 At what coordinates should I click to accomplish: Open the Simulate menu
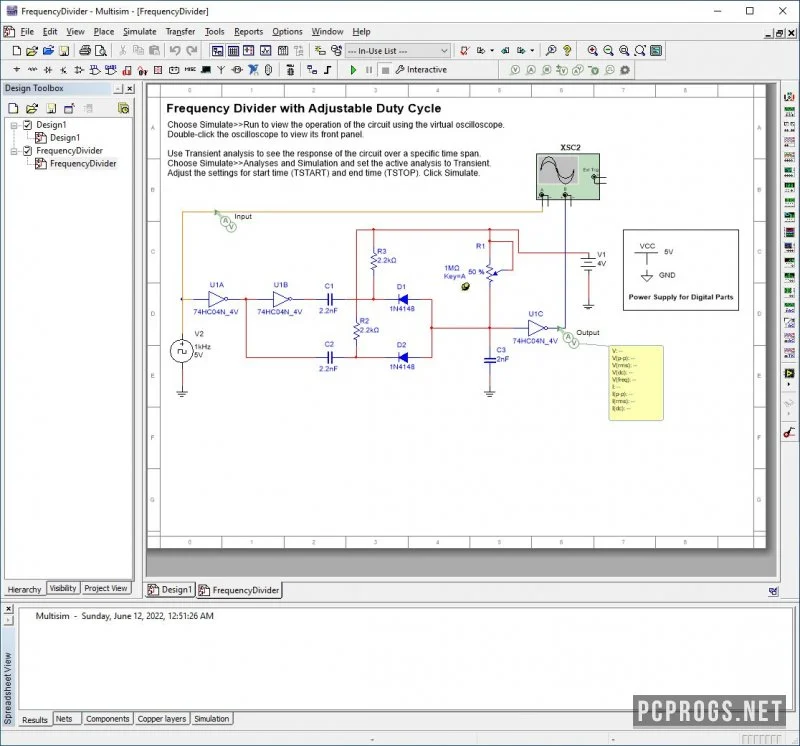click(x=139, y=32)
